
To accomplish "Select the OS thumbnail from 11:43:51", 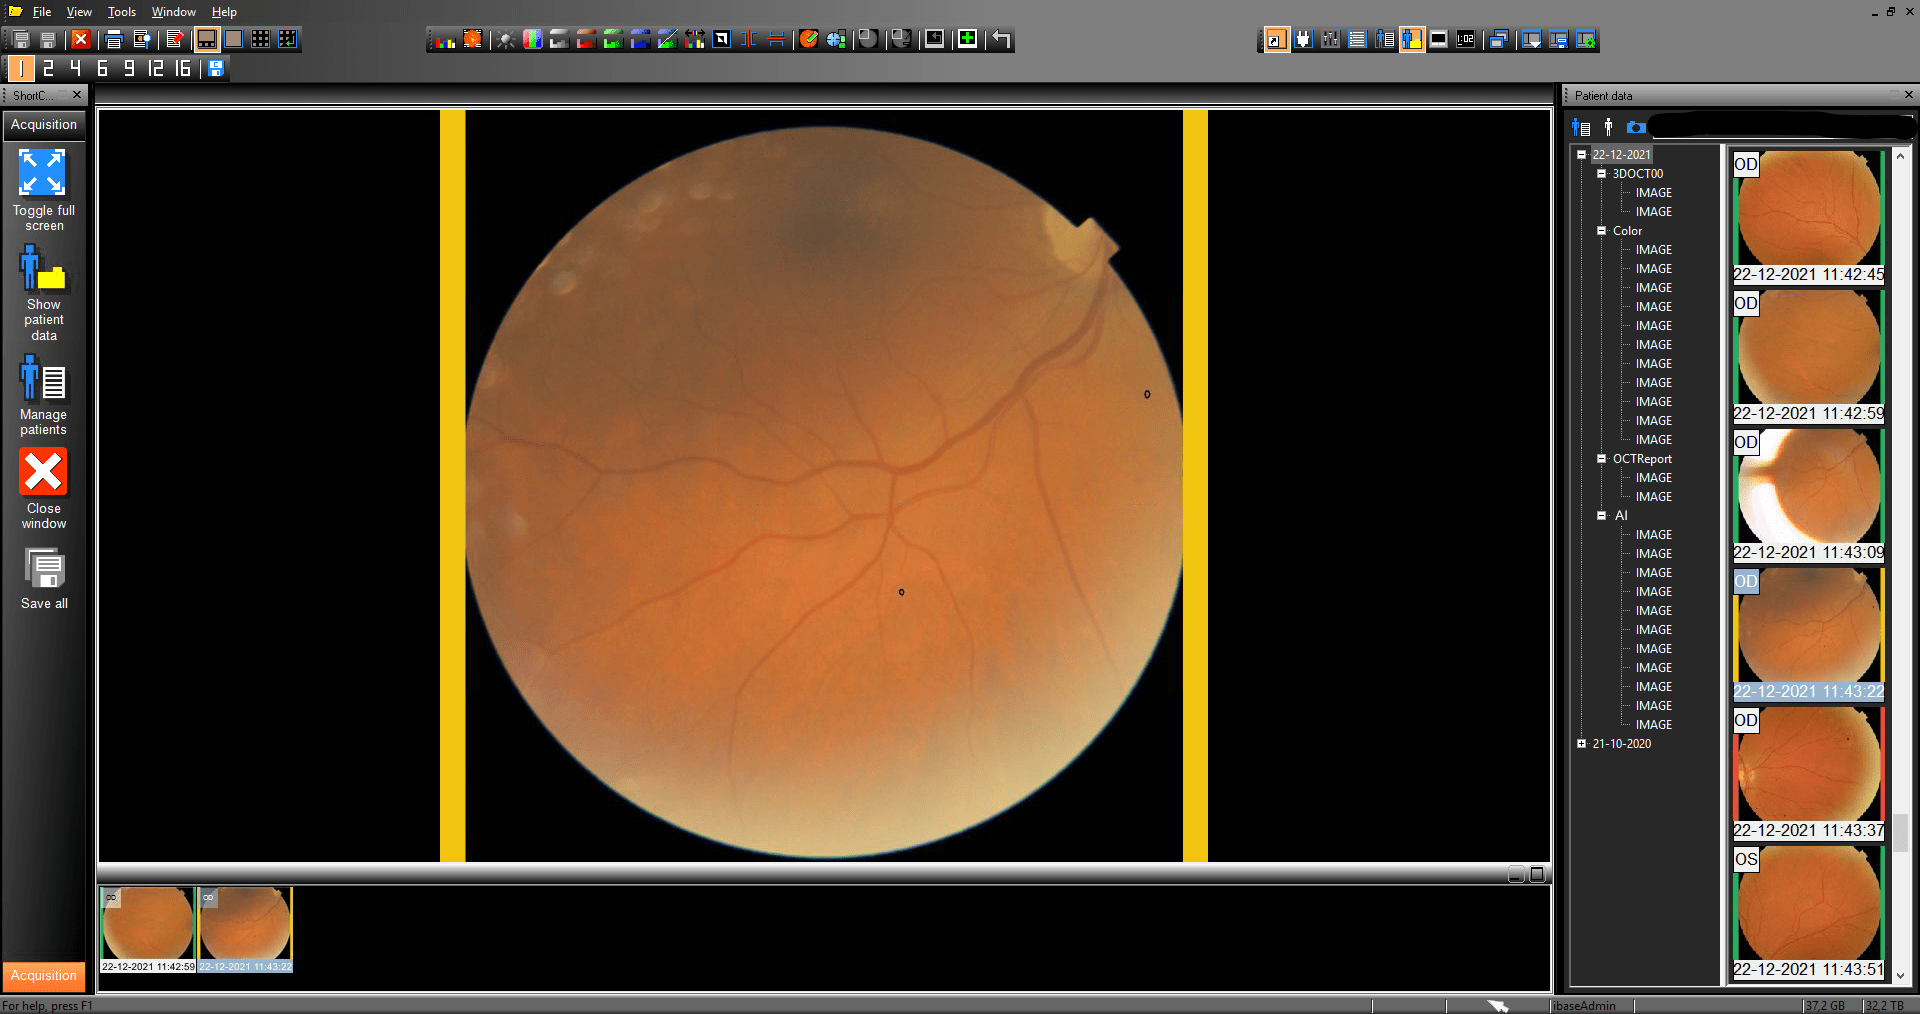I will point(1808,905).
